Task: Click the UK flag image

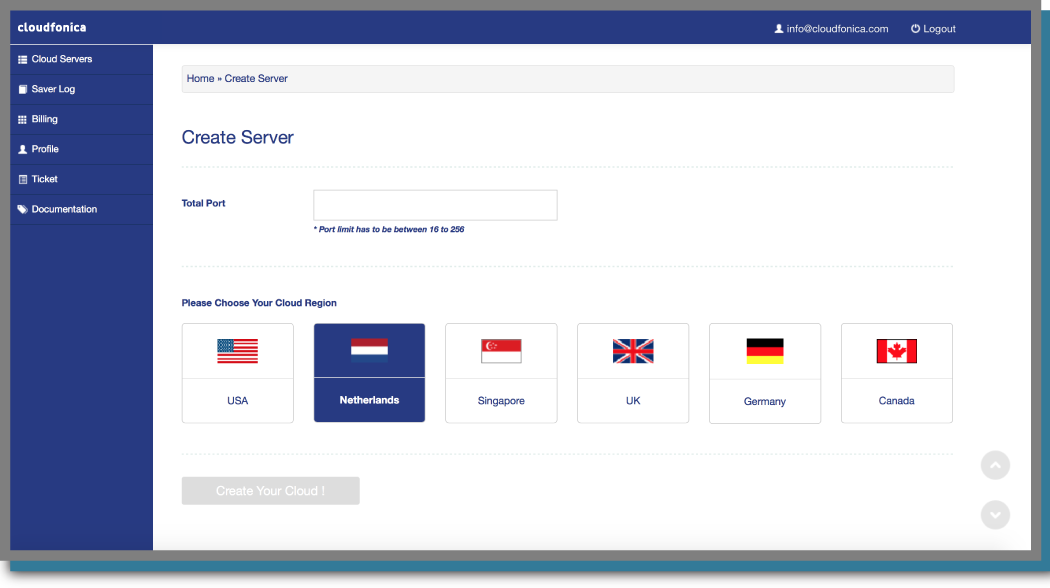Action: tap(633, 351)
